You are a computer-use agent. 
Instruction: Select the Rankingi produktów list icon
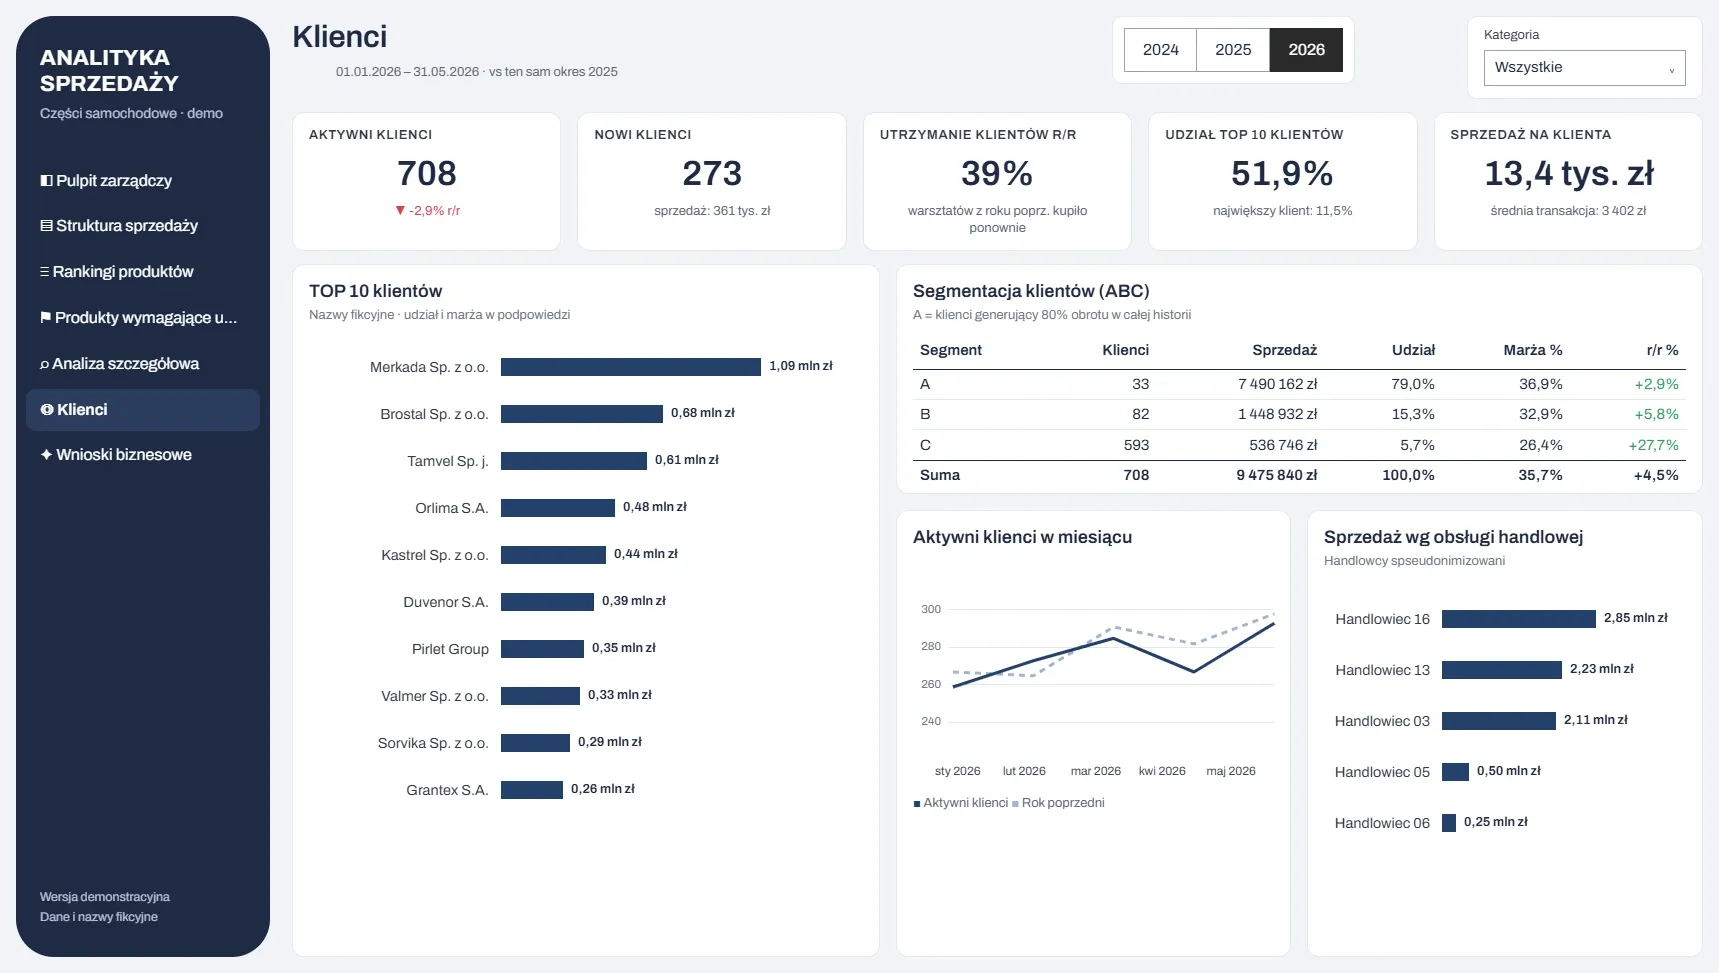coord(44,272)
